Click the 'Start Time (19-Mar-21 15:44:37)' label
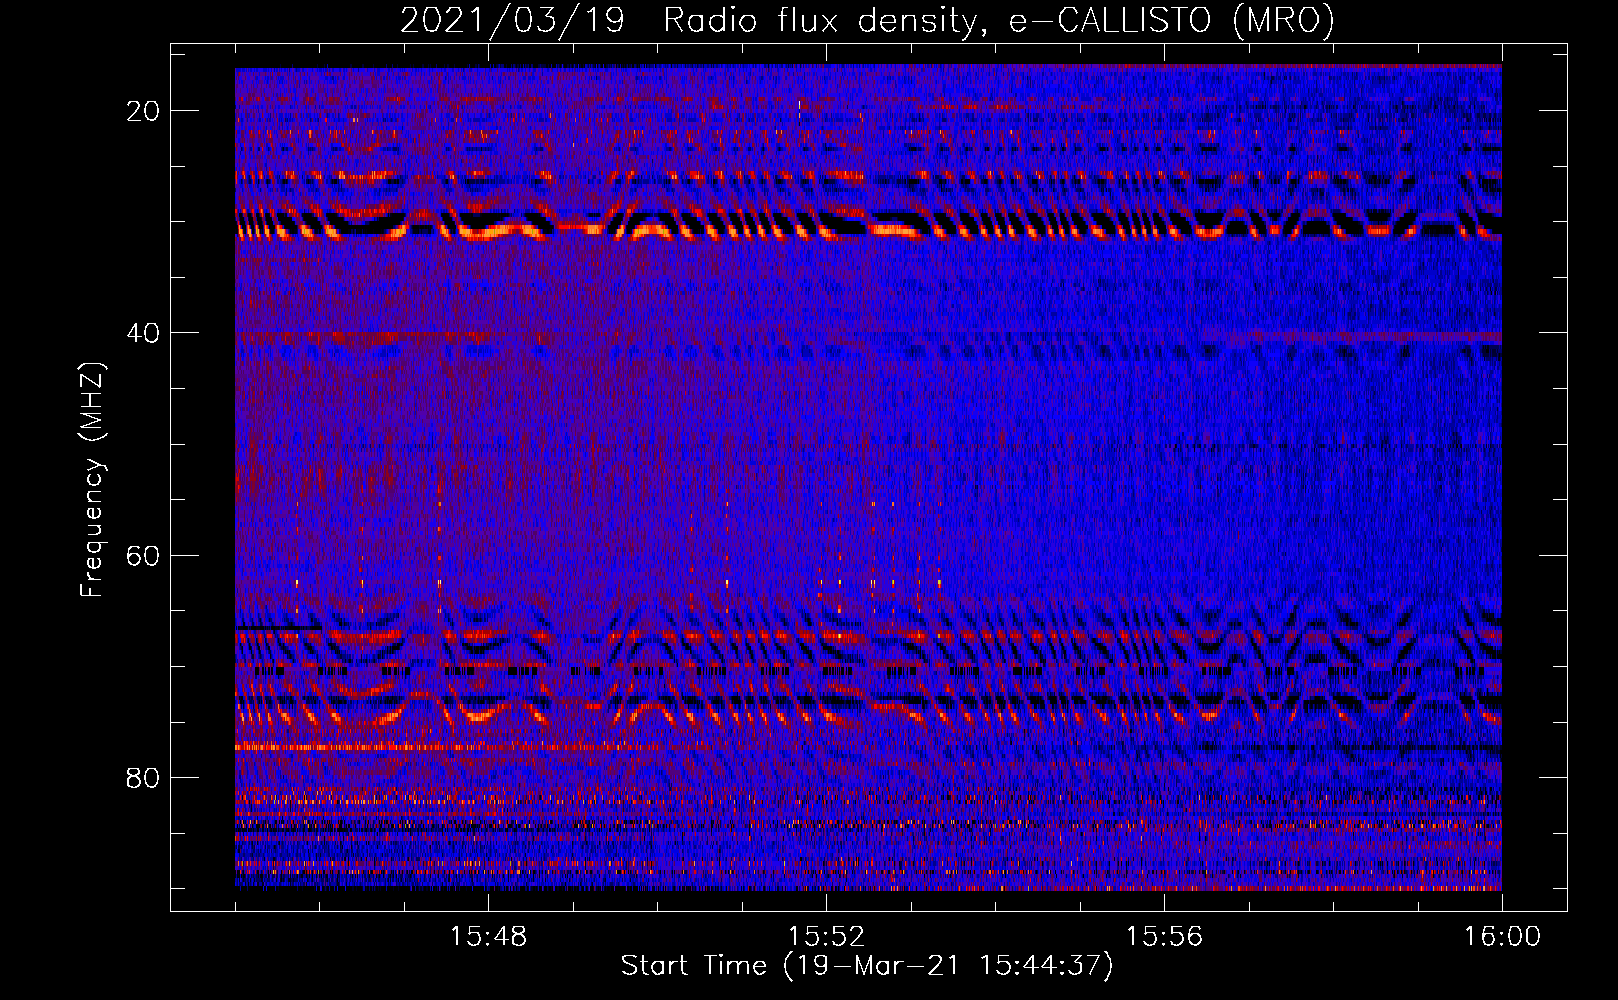 click(x=867, y=966)
